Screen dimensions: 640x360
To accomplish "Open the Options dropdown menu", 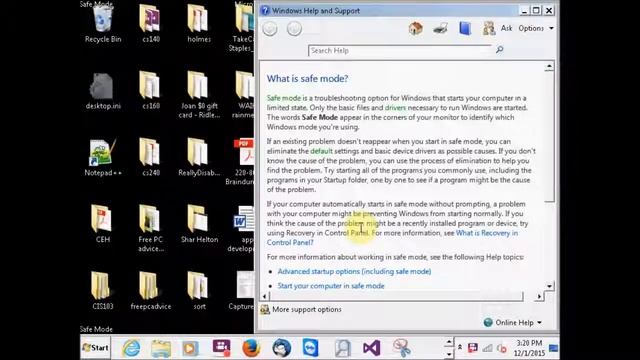I will pos(536,28).
